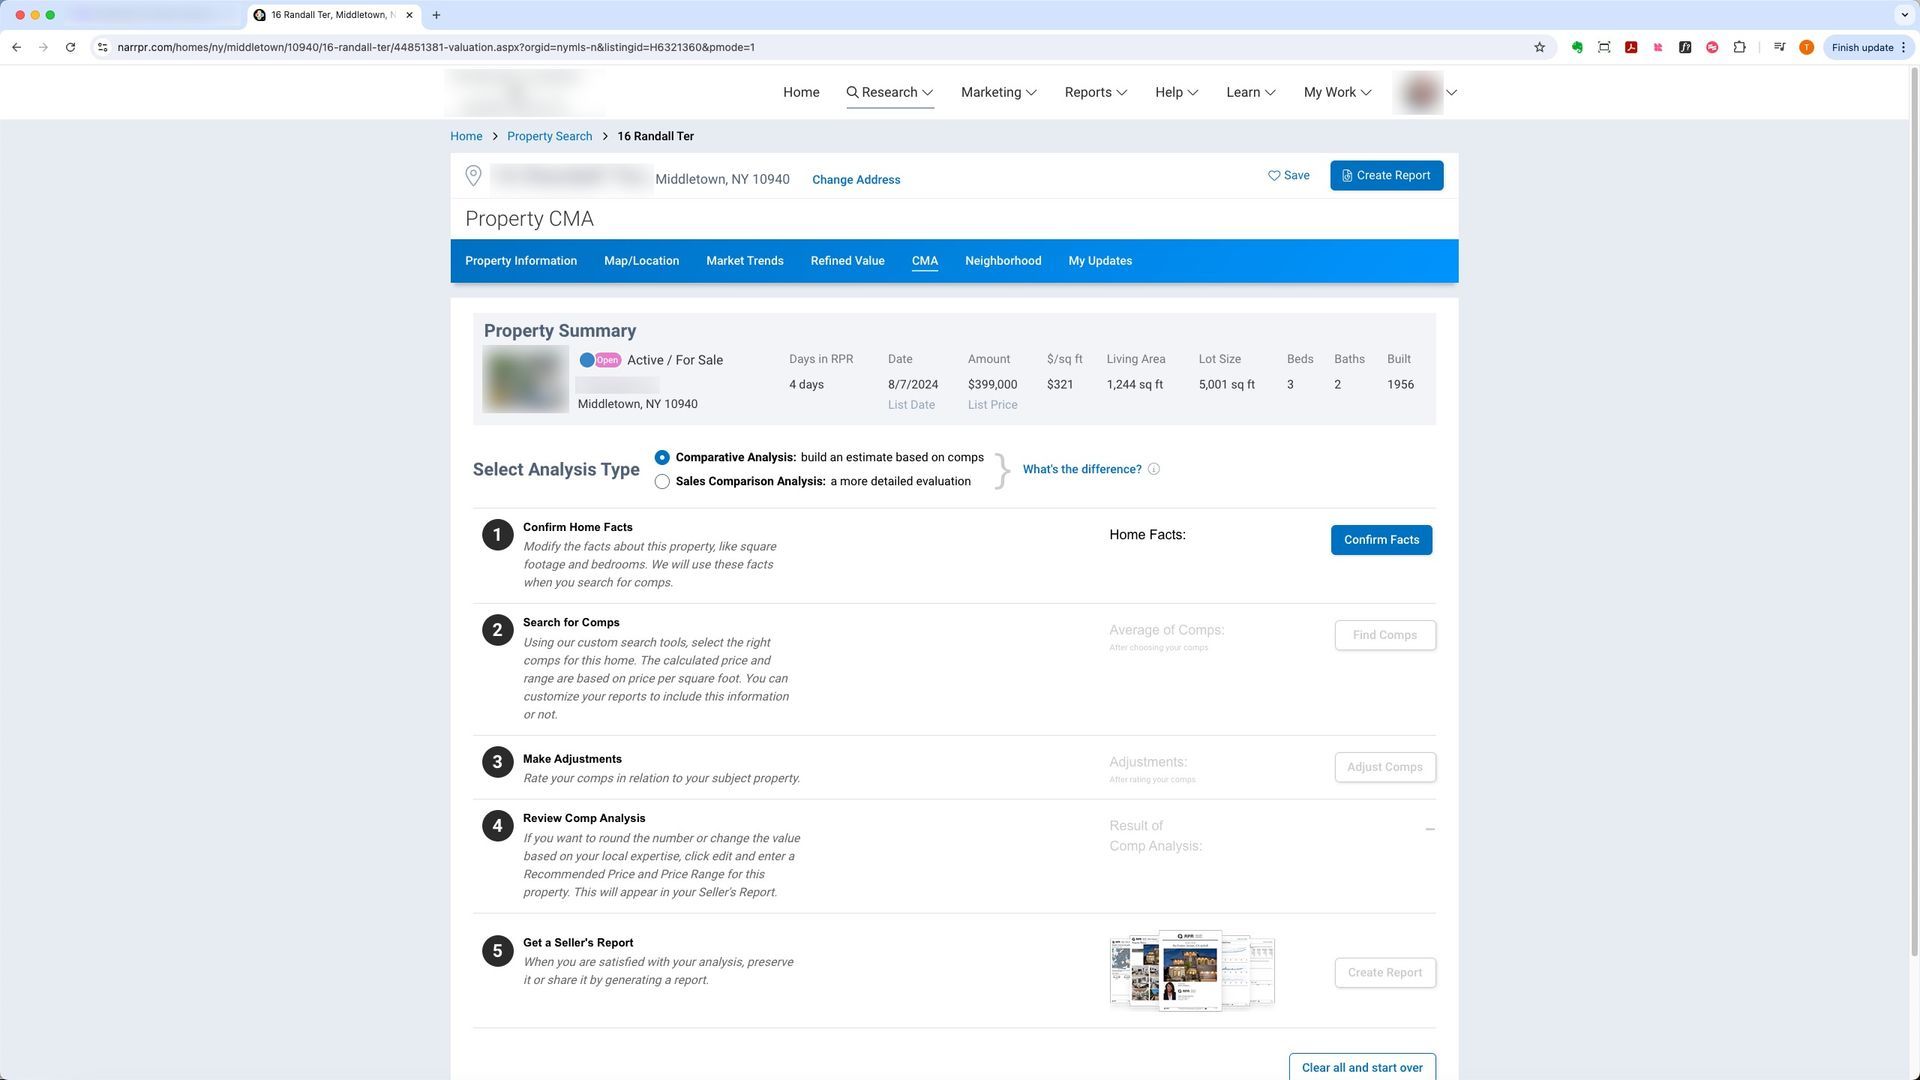Expand the Marketing dropdown menu
Viewport: 1920px width, 1080px height.
[x=998, y=92]
